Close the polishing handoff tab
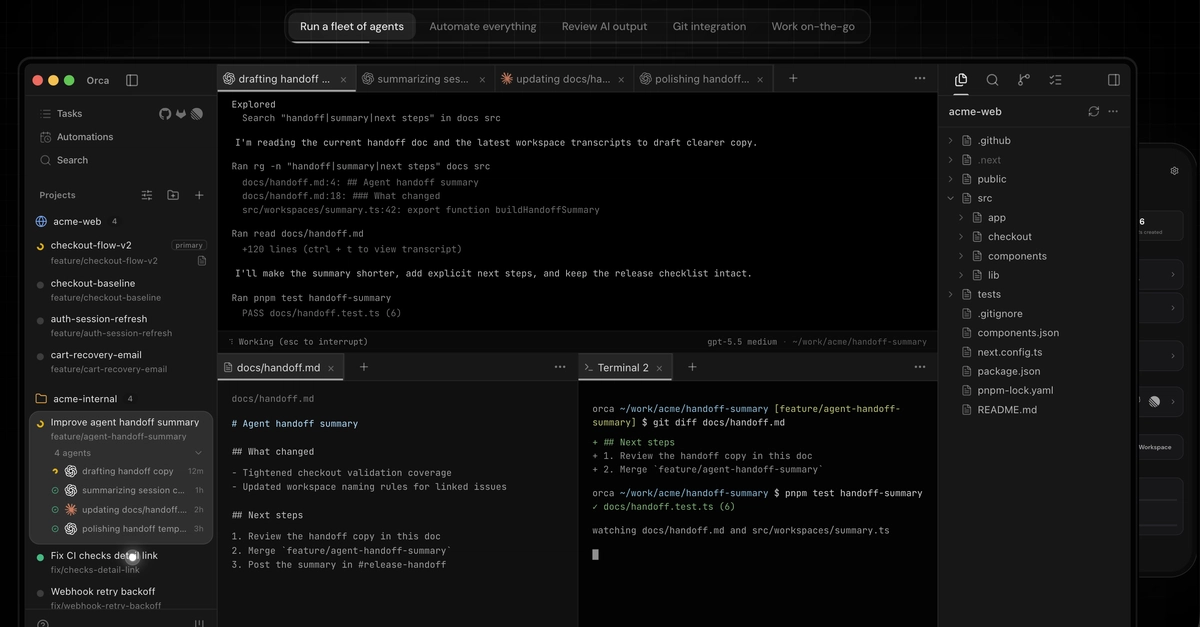This screenshot has height=627, width=1200. pyautogui.click(x=761, y=79)
